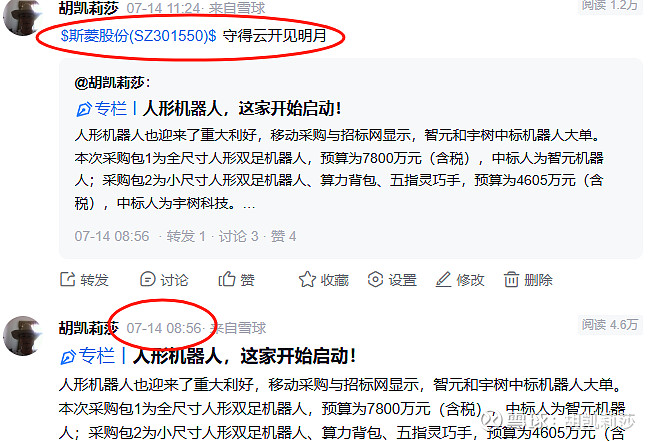Viewport: 654px width, 441px height.
Task: Like the post with thumbs-up 赞
Action: (227, 279)
